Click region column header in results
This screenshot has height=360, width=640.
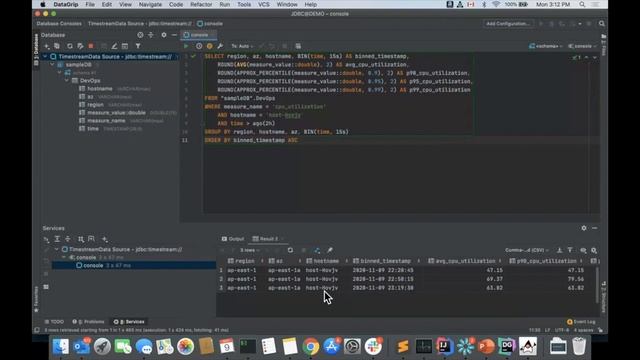[x=245, y=261]
